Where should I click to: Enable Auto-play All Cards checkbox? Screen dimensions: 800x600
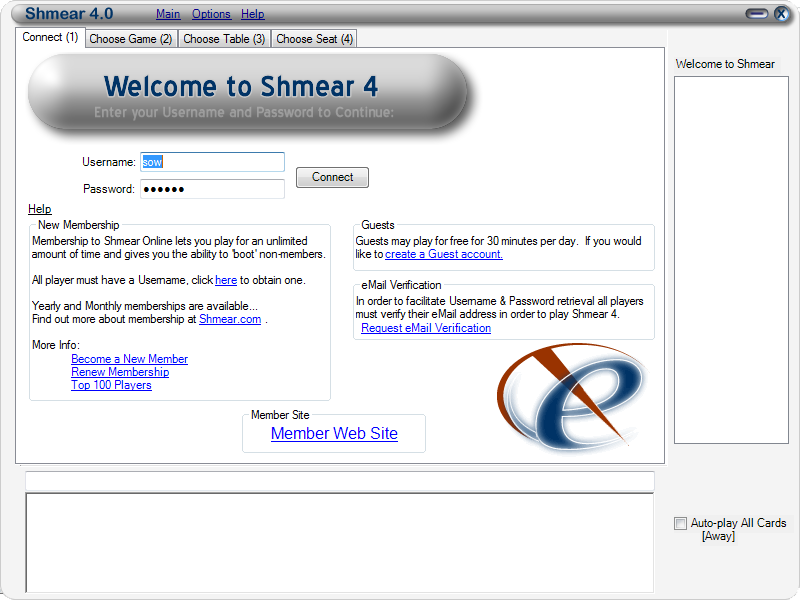click(x=680, y=523)
